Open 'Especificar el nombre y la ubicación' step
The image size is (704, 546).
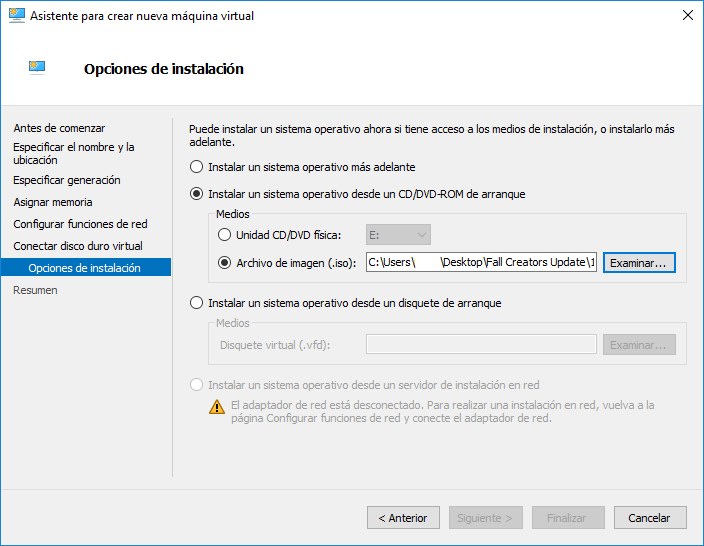[x=74, y=154]
